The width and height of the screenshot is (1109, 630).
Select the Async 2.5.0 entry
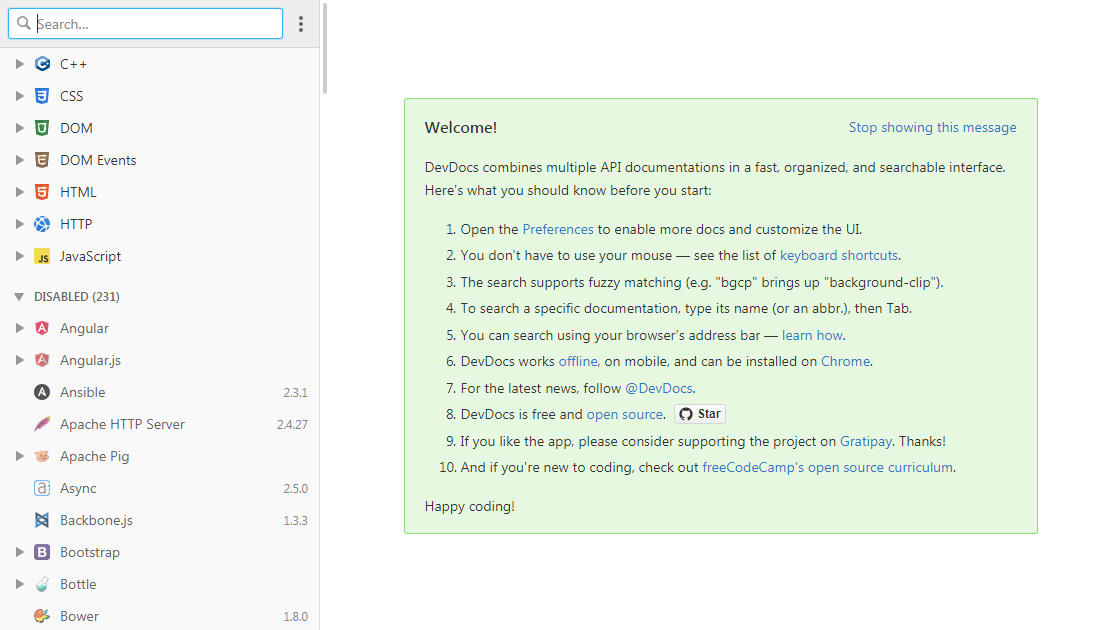(x=160, y=488)
